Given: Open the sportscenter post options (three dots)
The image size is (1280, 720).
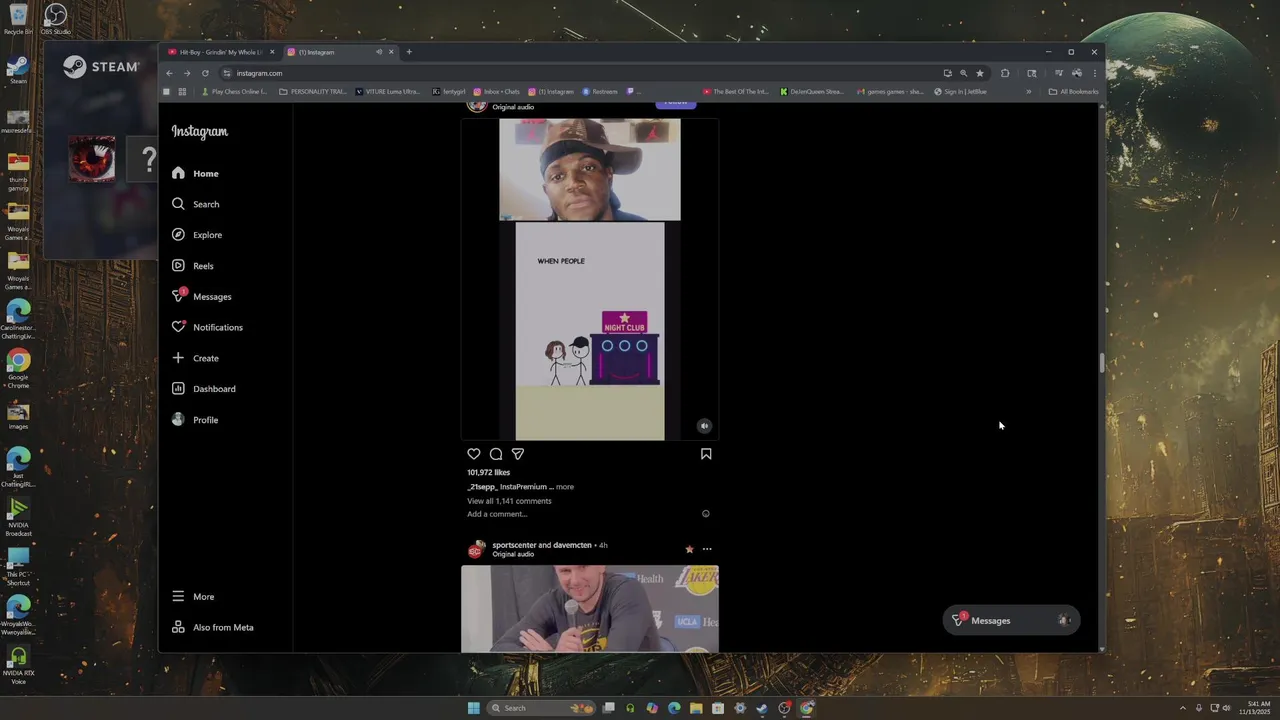Looking at the screenshot, I should click(707, 549).
